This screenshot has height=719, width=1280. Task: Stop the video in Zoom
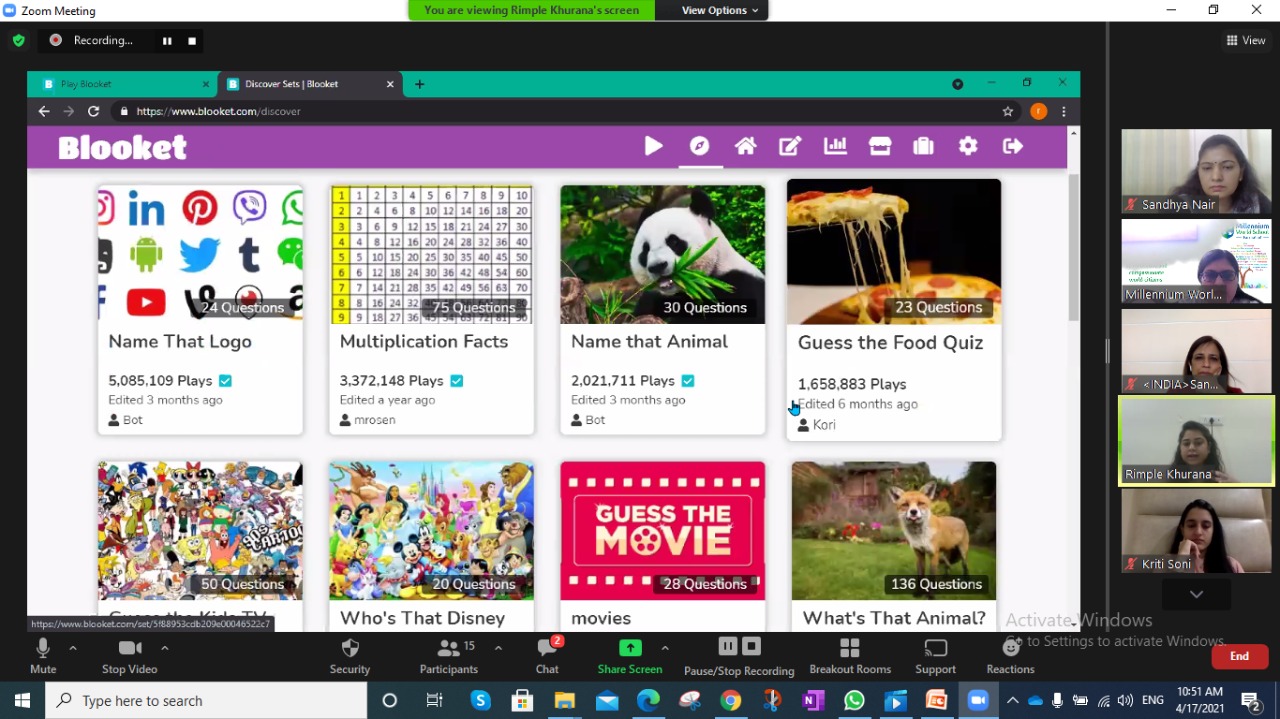(130, 656)
